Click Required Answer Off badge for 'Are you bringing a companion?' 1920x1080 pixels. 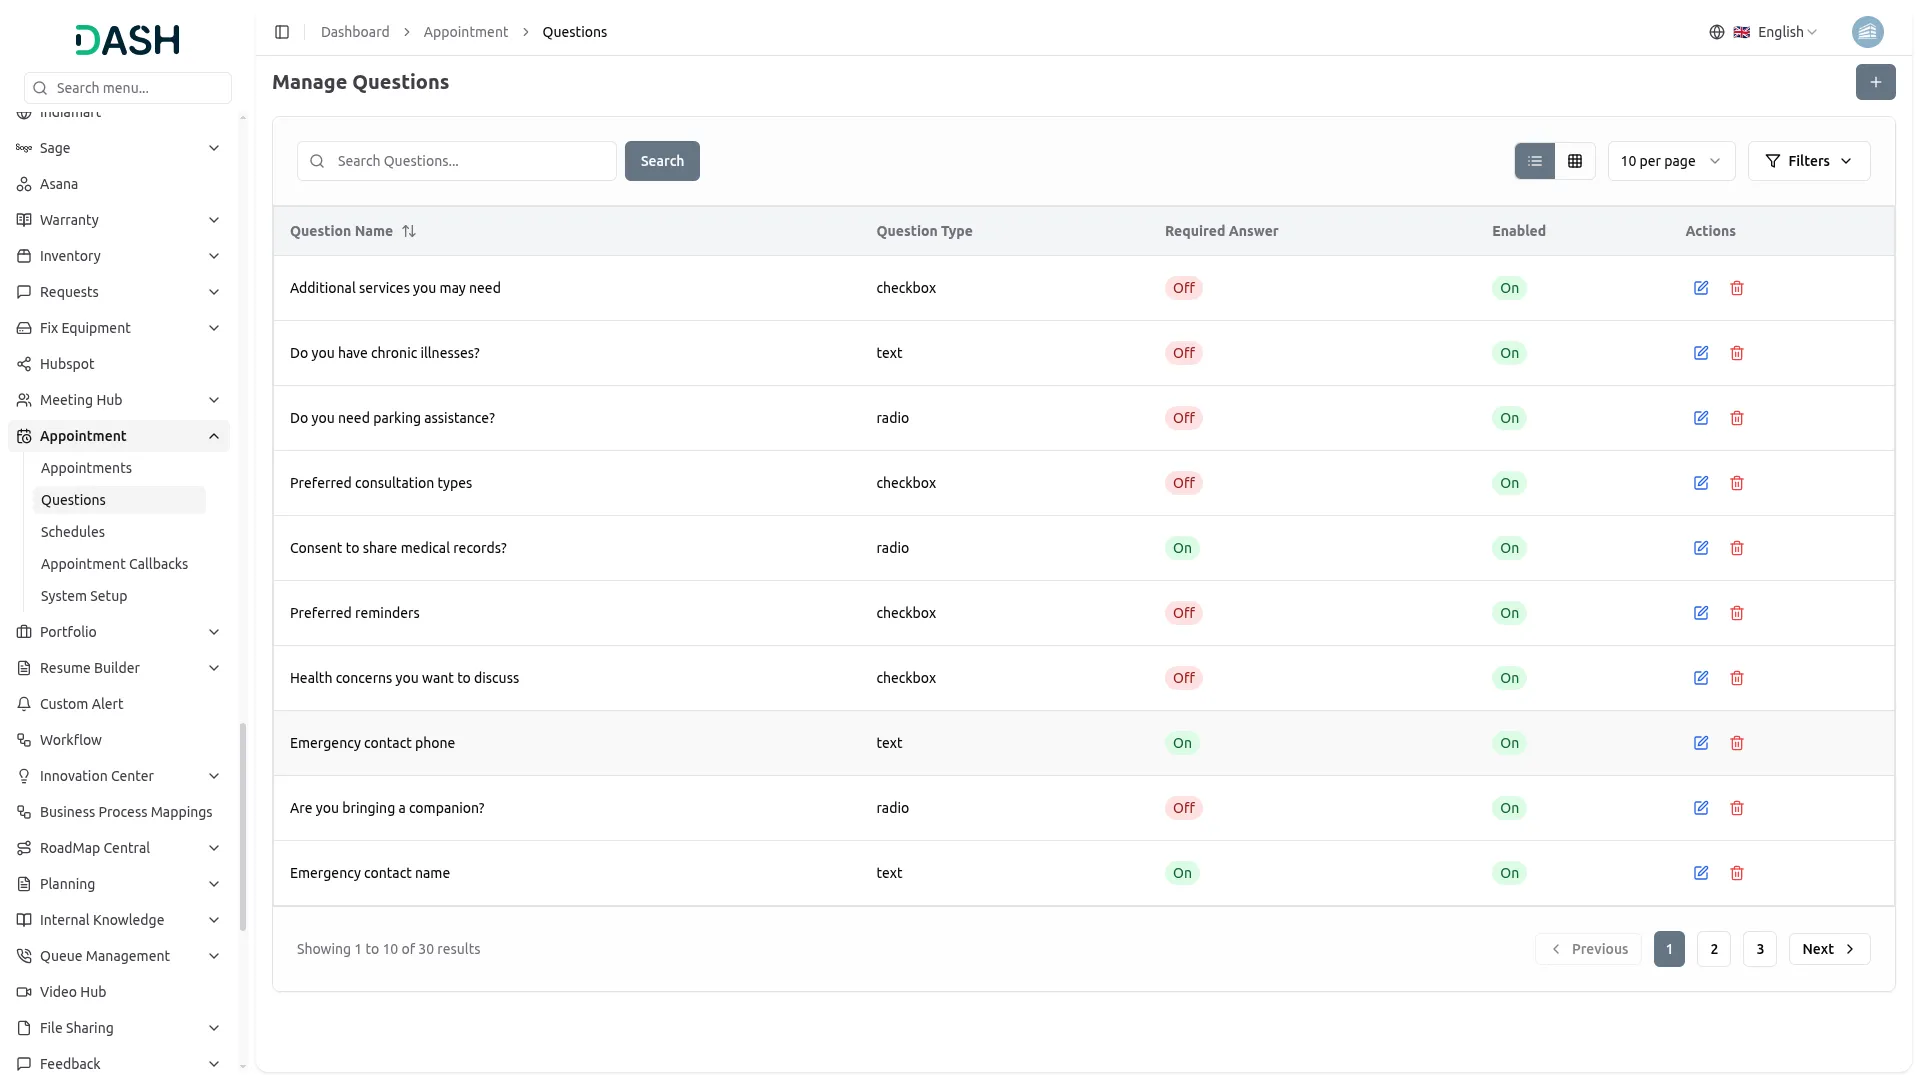[1183, 808]
